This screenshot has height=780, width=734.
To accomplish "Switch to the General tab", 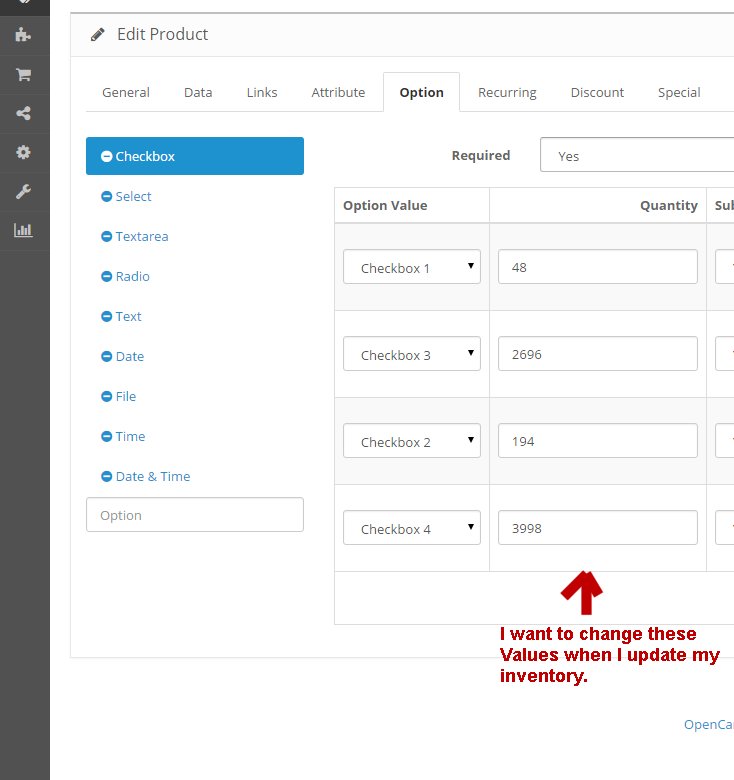I will [126, 93].
